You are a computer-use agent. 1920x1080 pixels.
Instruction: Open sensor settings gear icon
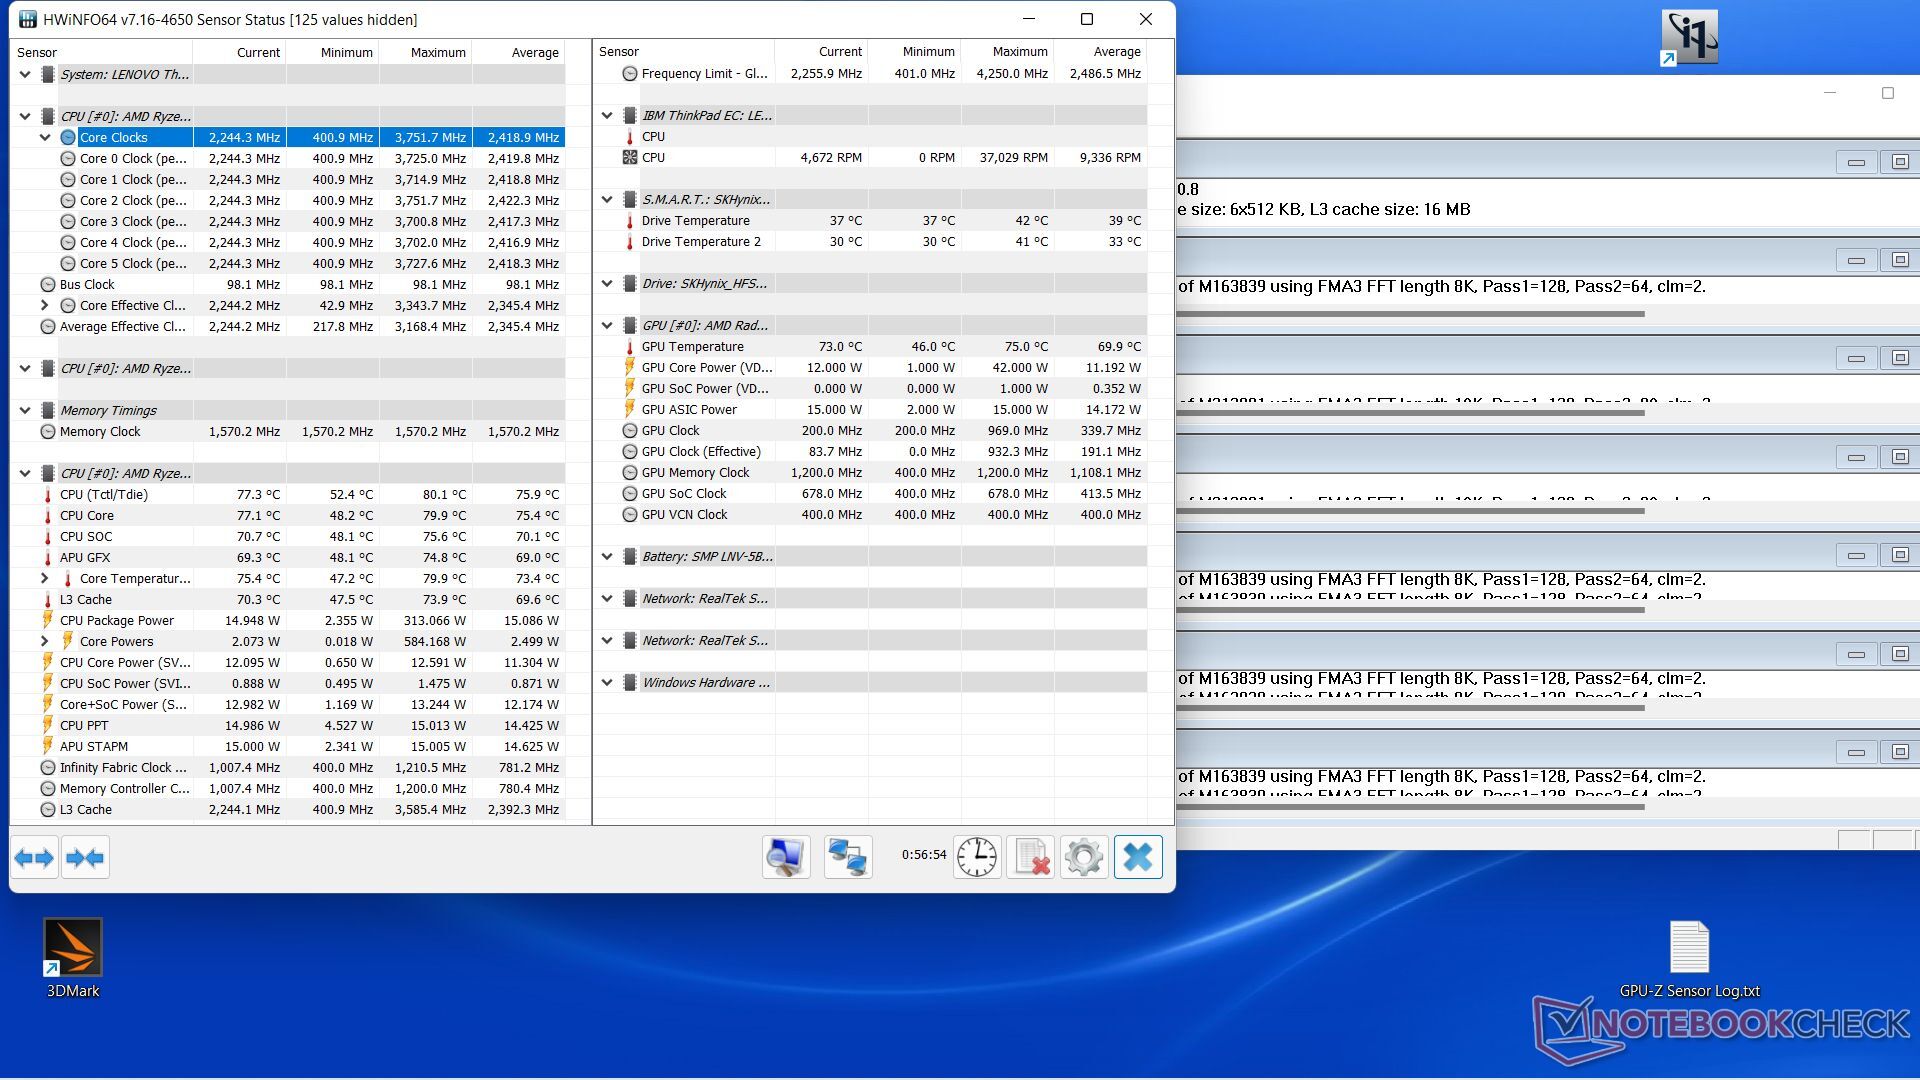pyautogui.click(x=1083, y=858)
